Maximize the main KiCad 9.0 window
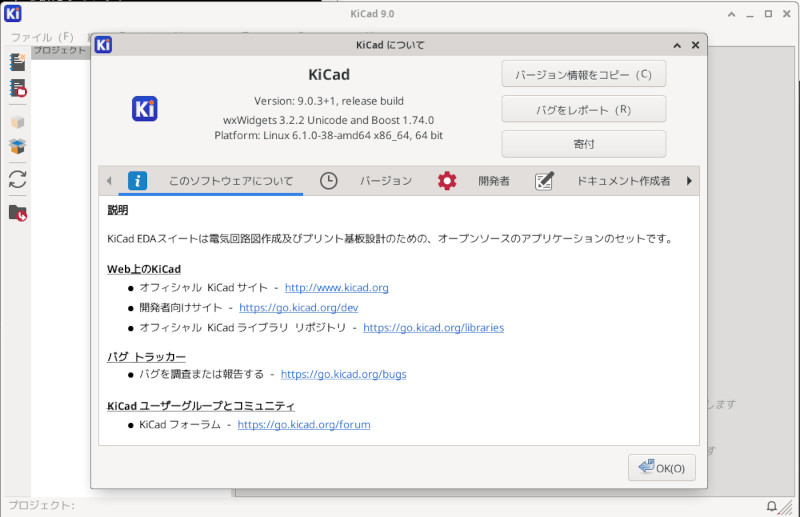 coord(768,14)
